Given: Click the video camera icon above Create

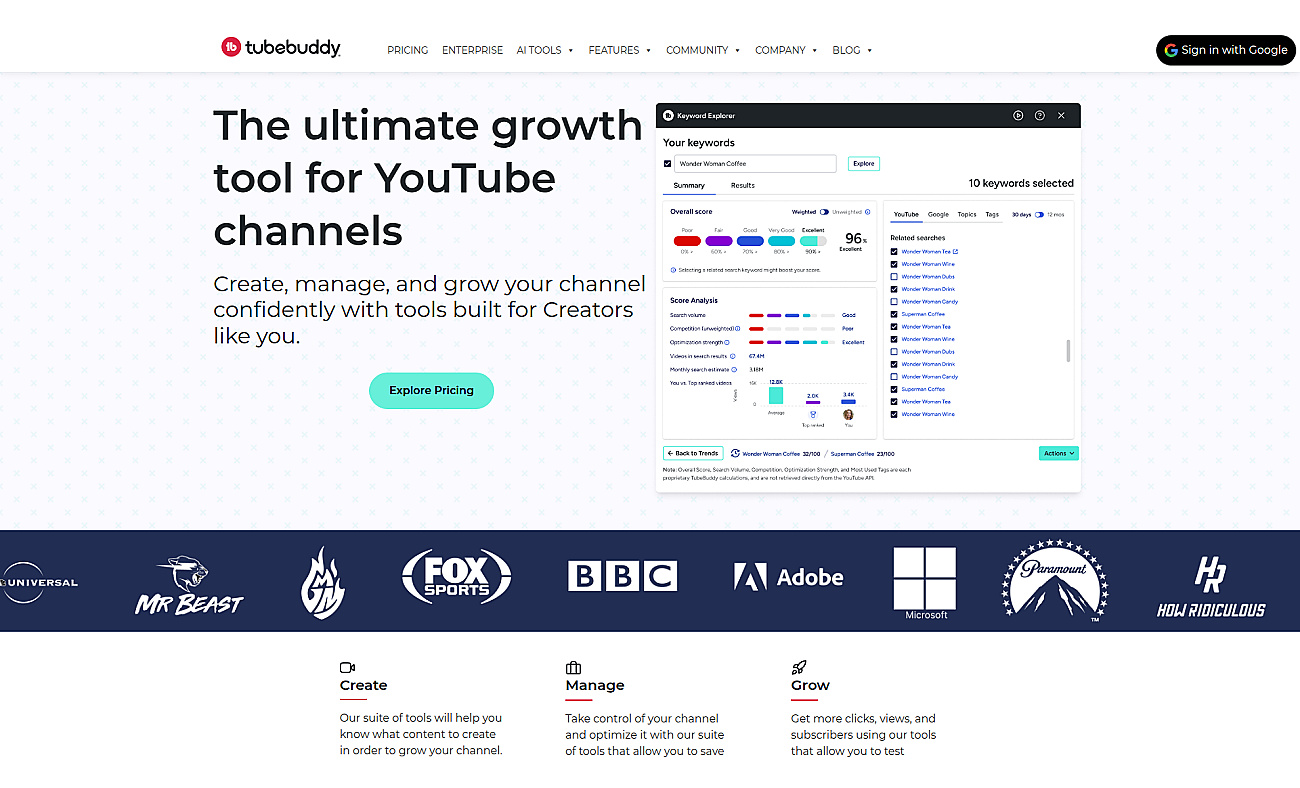Looking at the screenshot, I should pyautogui.click(x=348, y=667).
